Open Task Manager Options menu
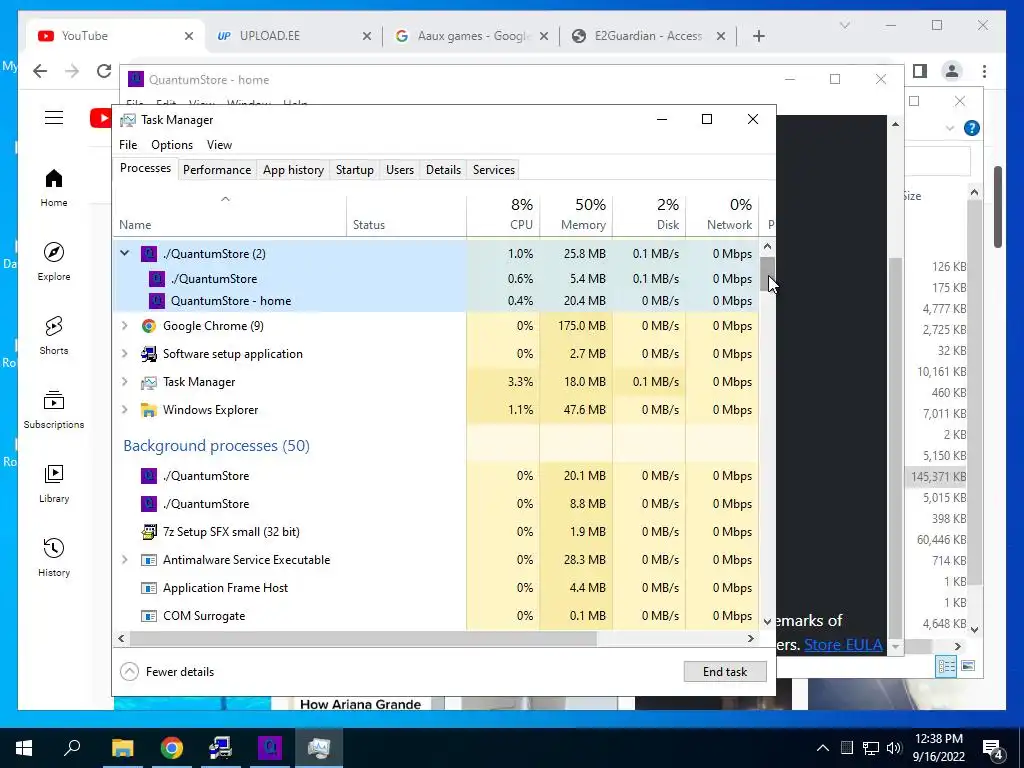Viewport: 1024px width, 768px height. pos(172,145)
